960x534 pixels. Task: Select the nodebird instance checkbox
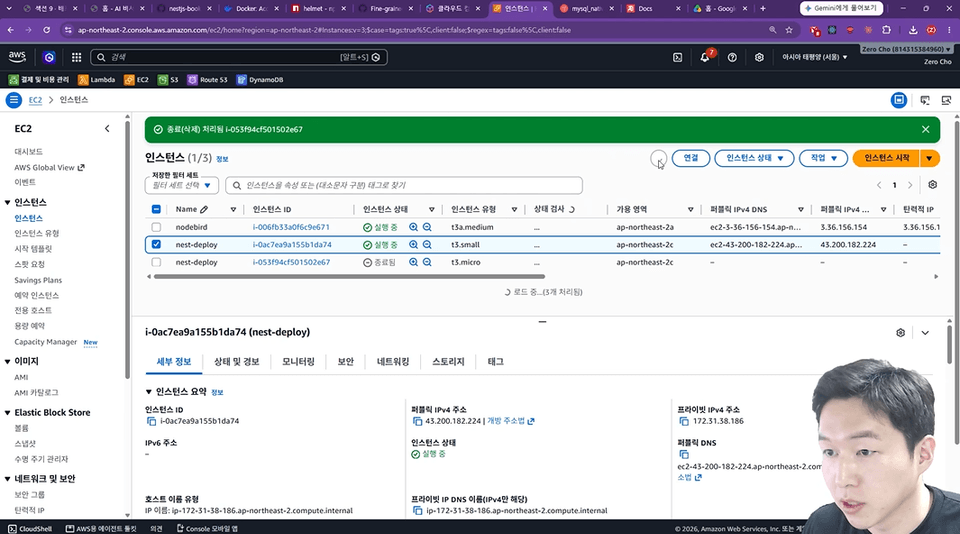point(156,227)
